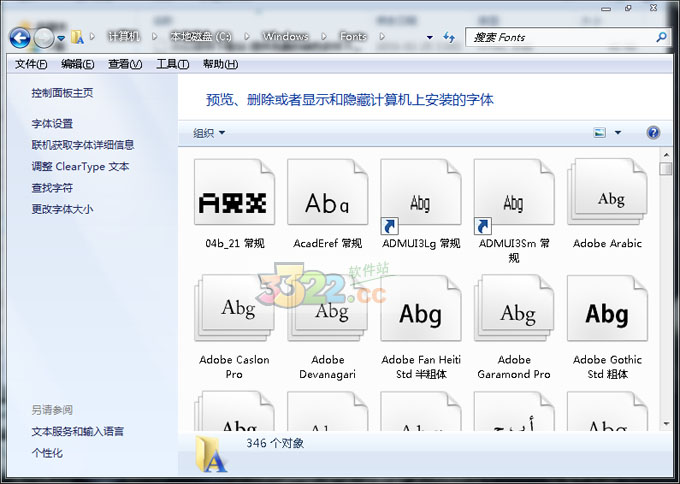
Task: Select Windows breadcrumb segment
Action: click(285, 36)
